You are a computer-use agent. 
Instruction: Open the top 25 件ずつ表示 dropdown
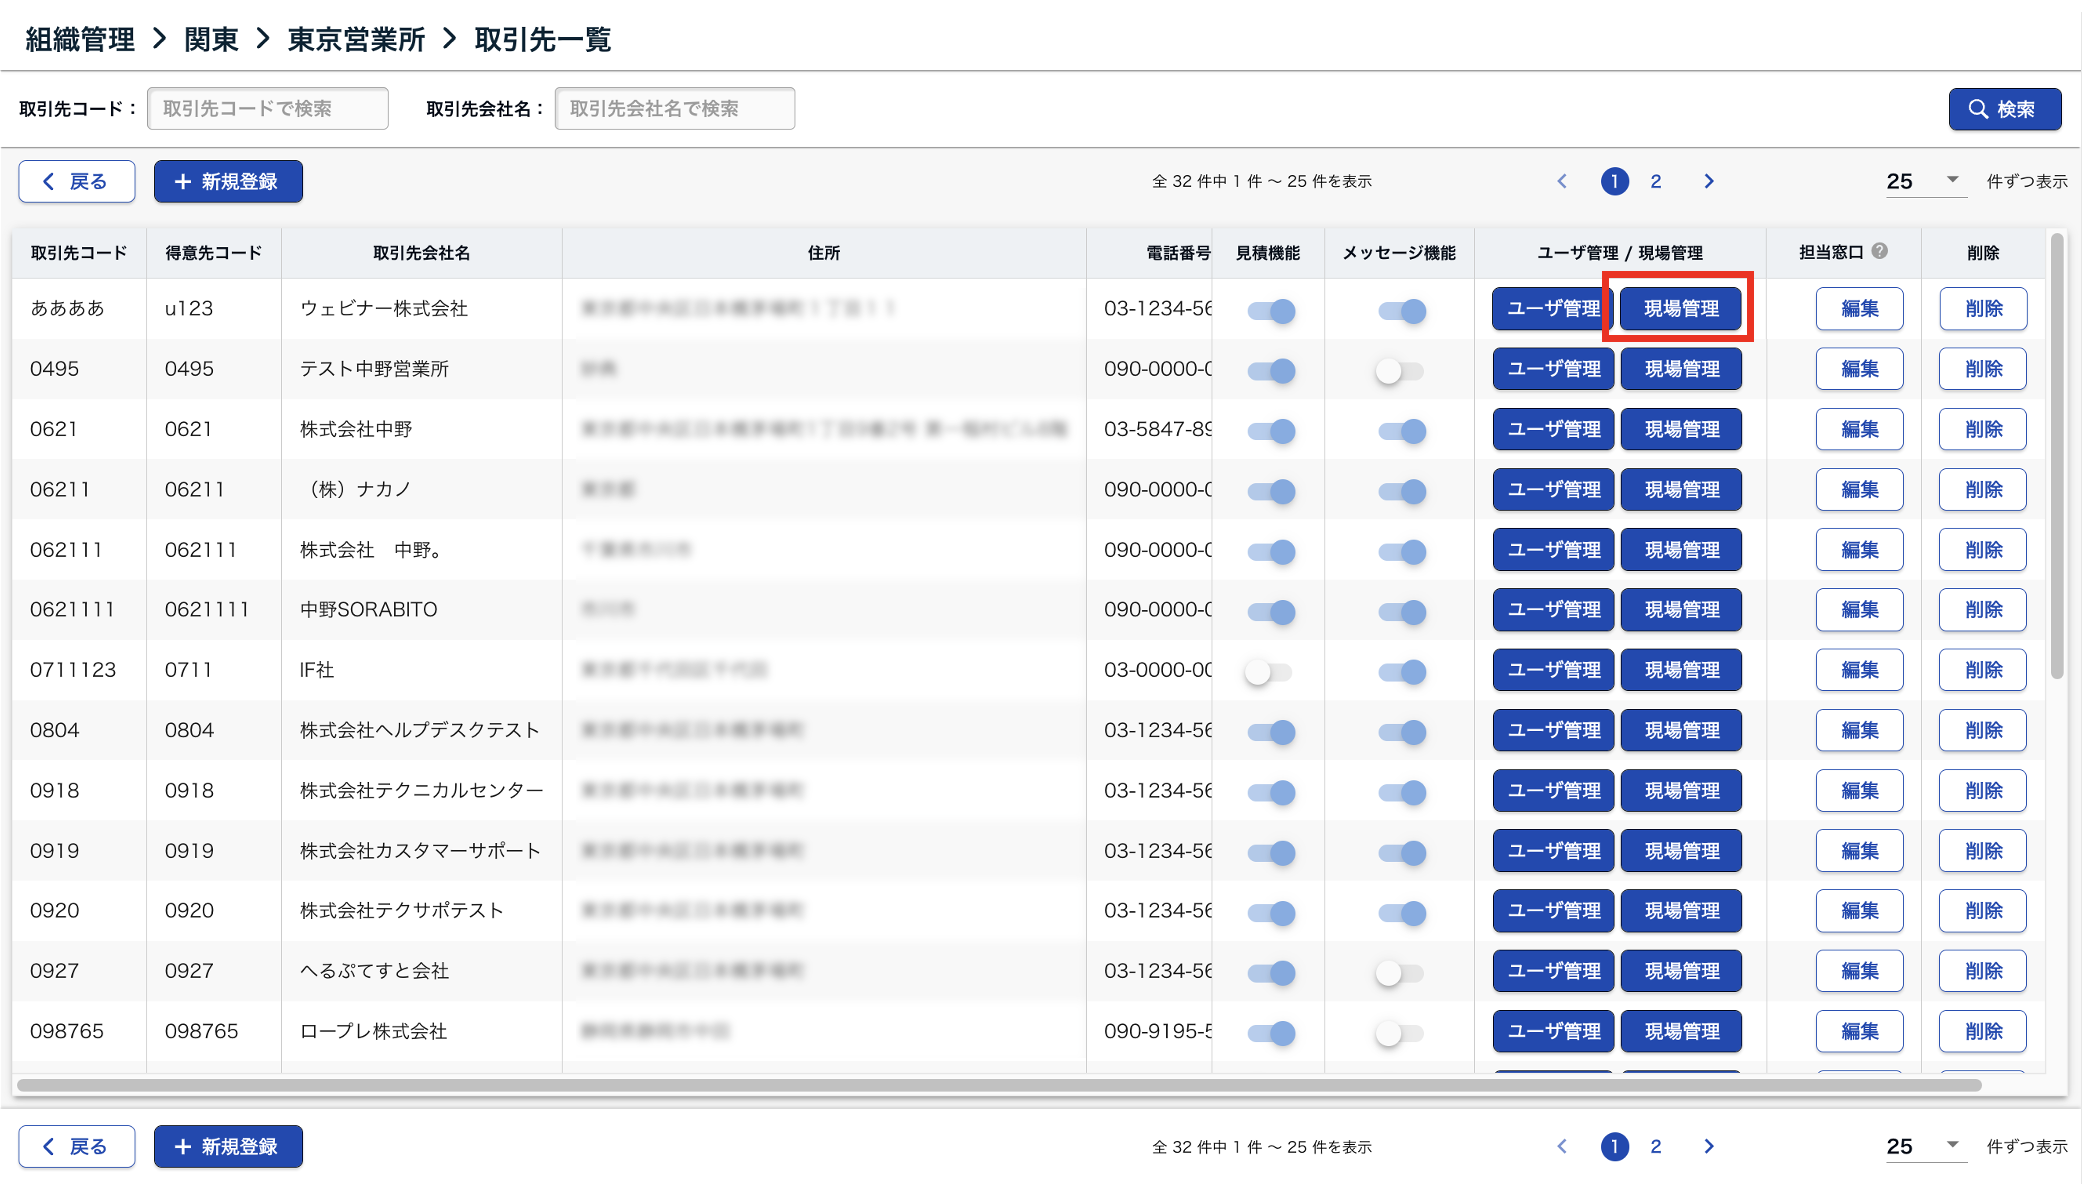click(x=1924, y=181)
